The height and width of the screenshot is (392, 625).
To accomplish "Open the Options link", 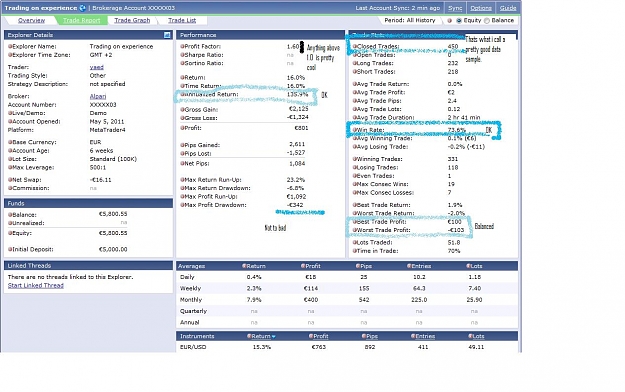I will click(481, 8).
